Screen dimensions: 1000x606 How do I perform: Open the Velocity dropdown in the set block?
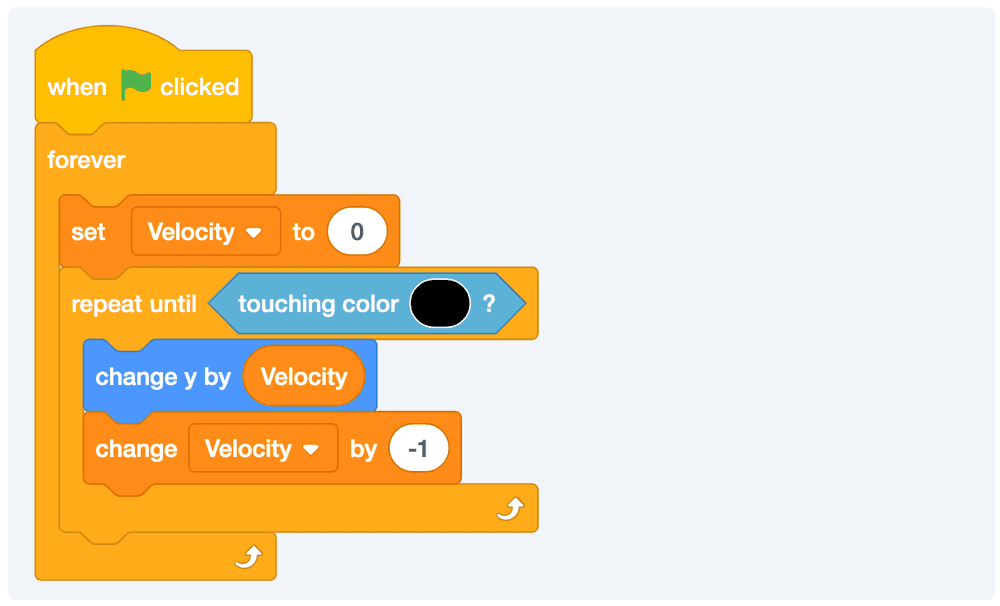point(205,232)
